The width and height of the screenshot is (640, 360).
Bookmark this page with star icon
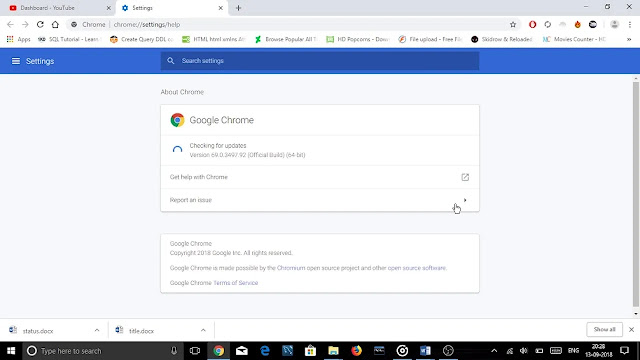513,24
